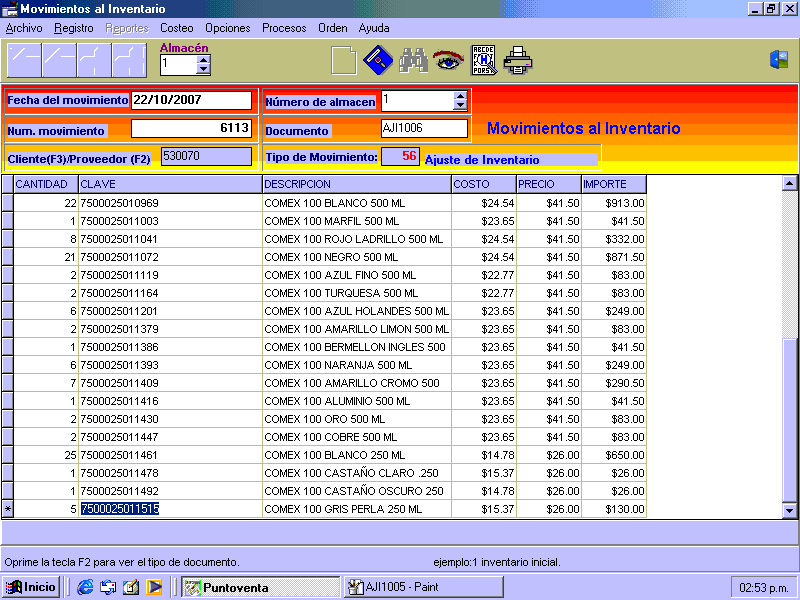Open the Costeo menu
The image size is (800, 600).
tap(177, 28)
